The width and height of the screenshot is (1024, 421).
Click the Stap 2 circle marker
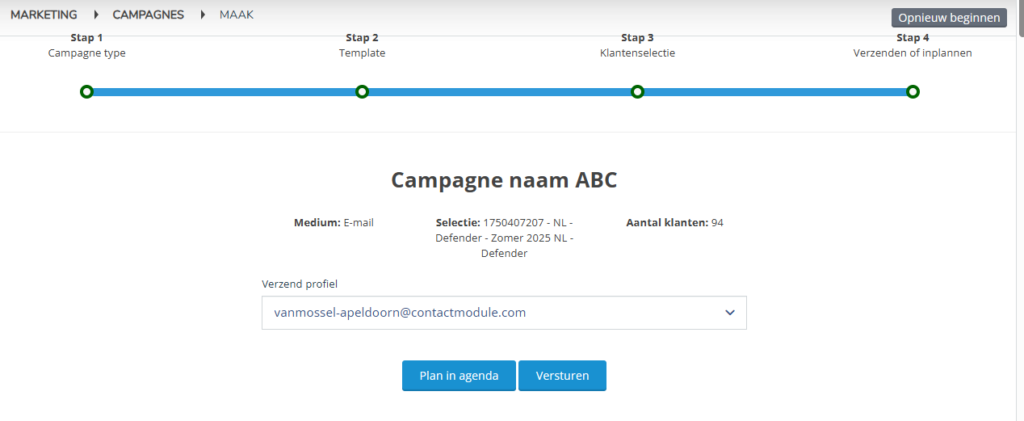click(362, 92)
